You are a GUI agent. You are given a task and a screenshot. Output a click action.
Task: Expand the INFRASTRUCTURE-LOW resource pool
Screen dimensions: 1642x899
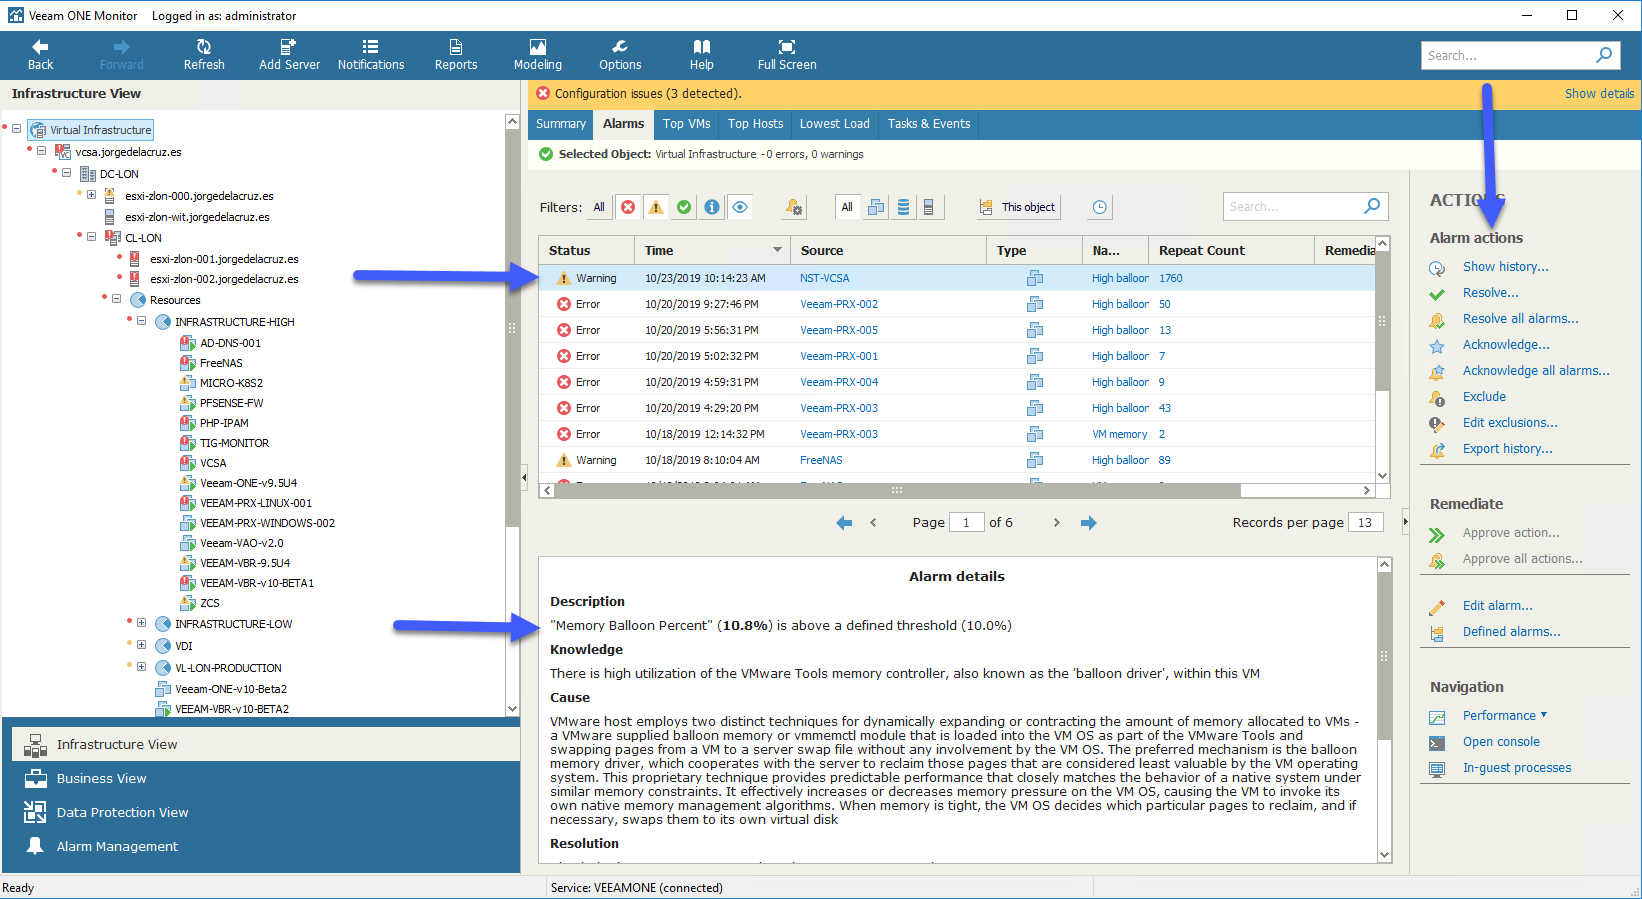tap(142, 623)
